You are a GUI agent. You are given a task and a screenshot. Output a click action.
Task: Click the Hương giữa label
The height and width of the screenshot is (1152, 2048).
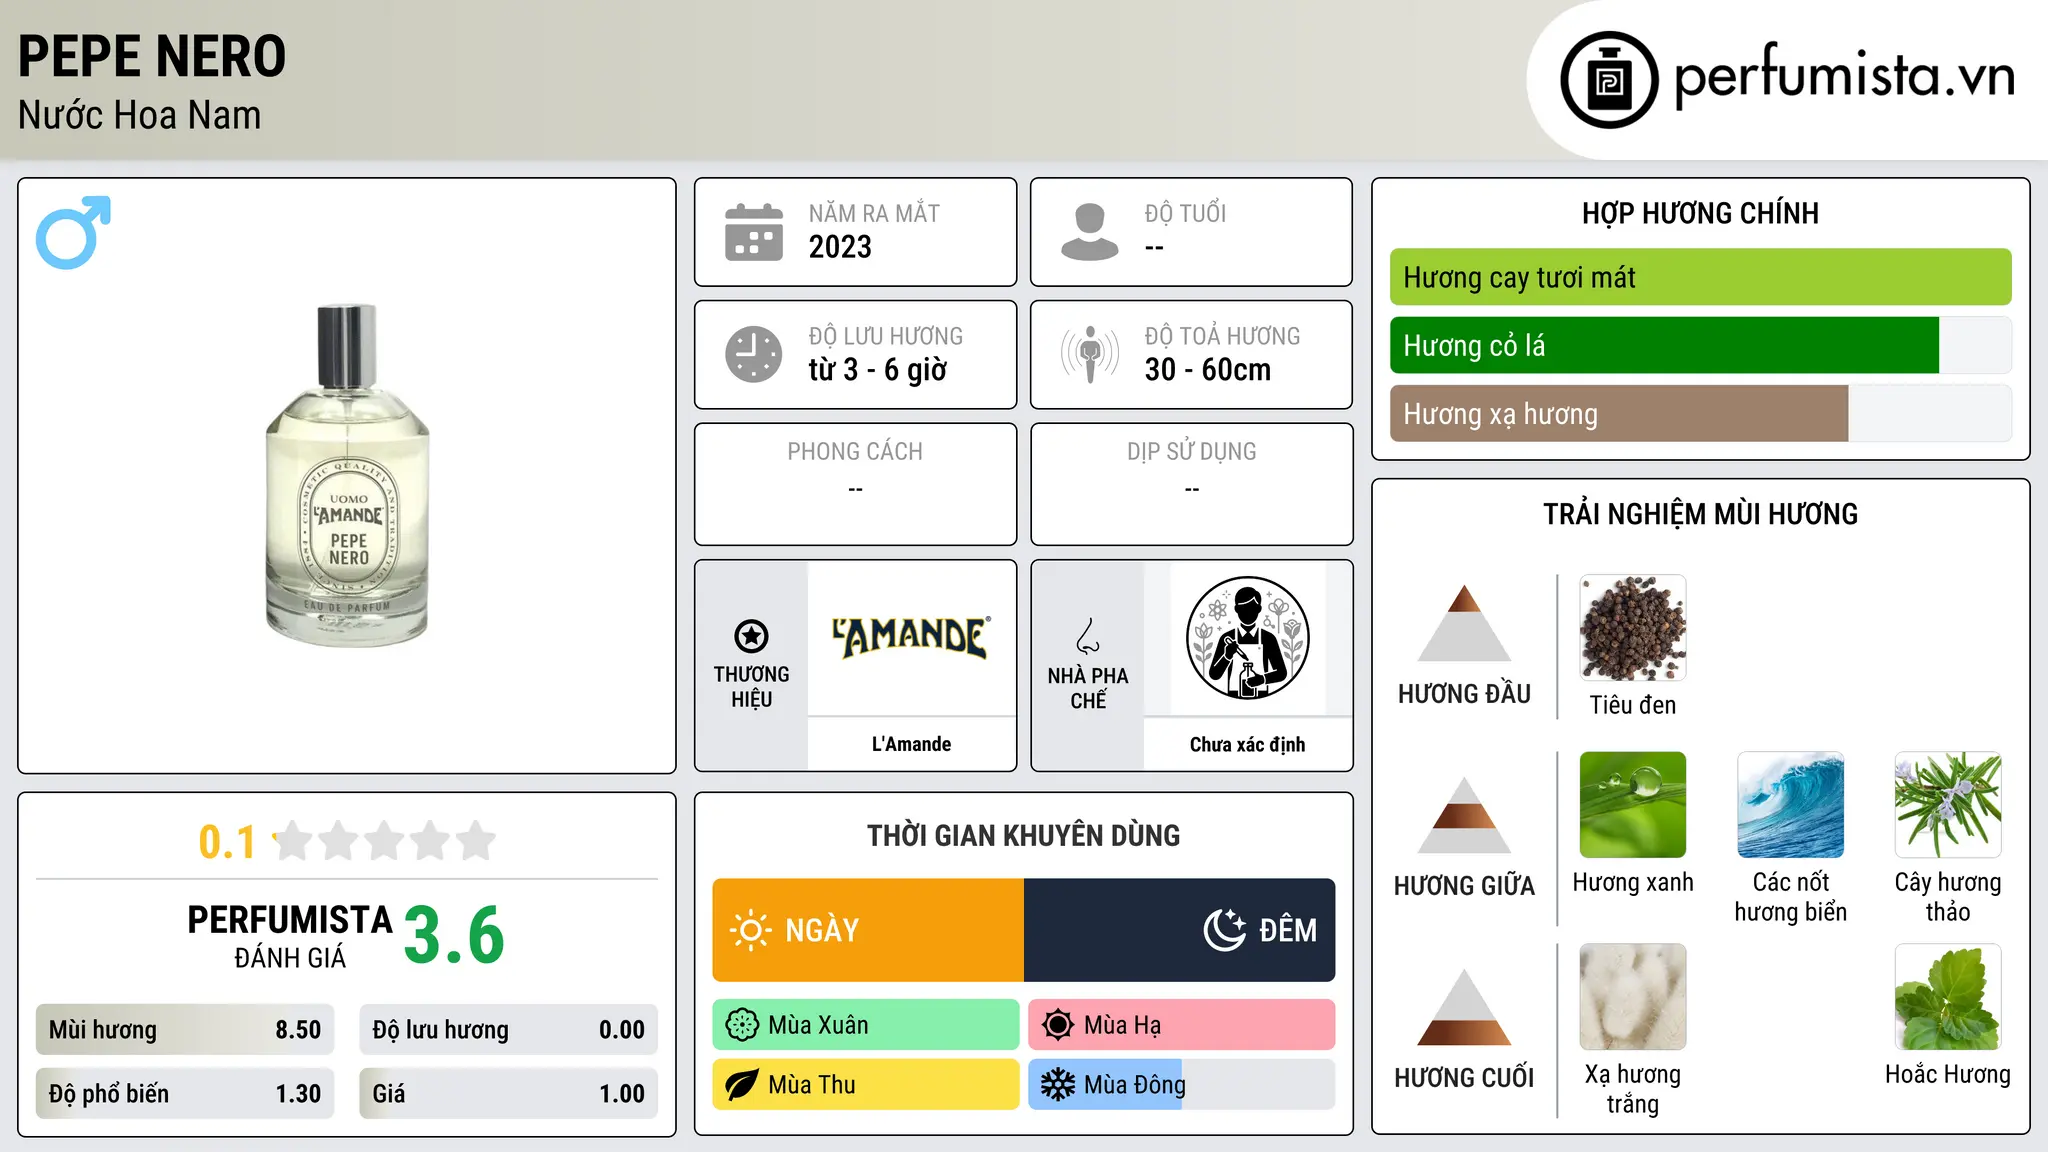(x=1464, y=886)
